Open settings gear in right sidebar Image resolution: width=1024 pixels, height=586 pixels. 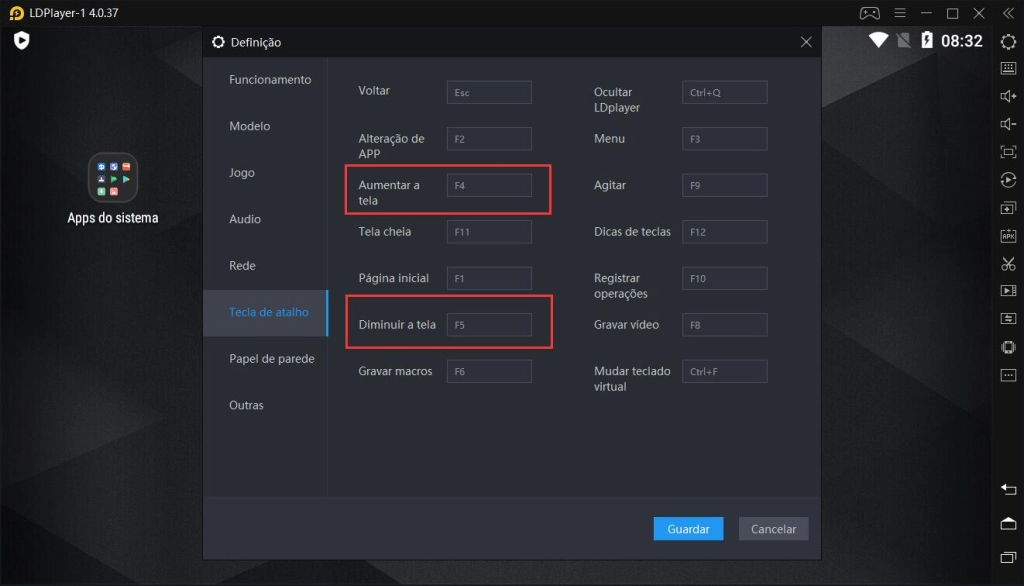1008,41
